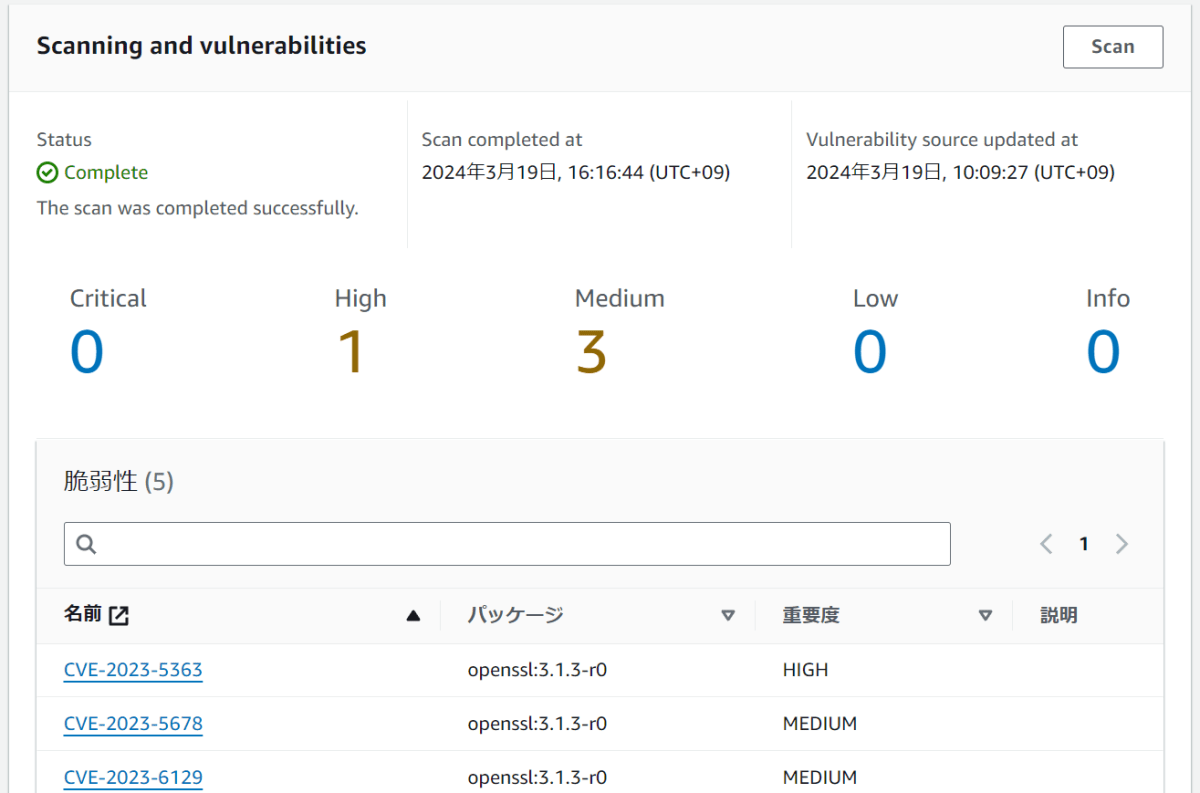Viewport: 1200px width, 793px height.
Task: Click the HIGH severity cell
Action: point(805,670)
